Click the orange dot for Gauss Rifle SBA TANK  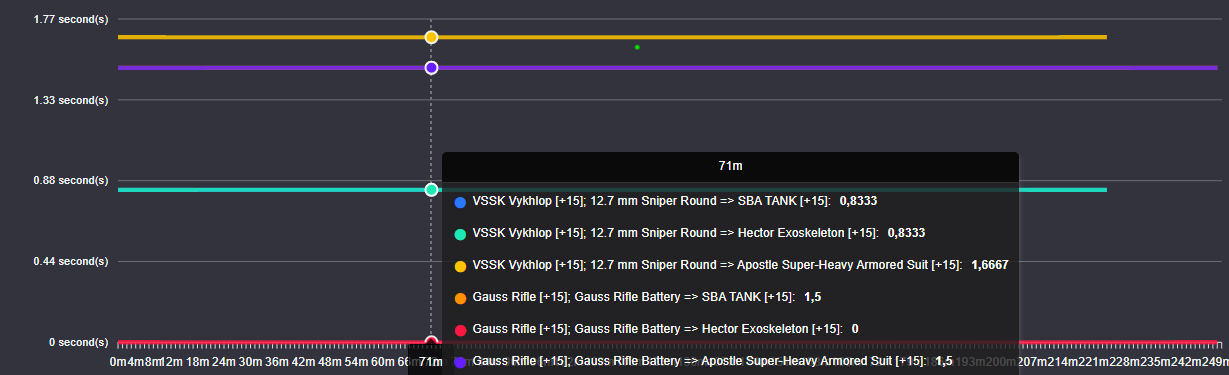(x=460, y=298)
